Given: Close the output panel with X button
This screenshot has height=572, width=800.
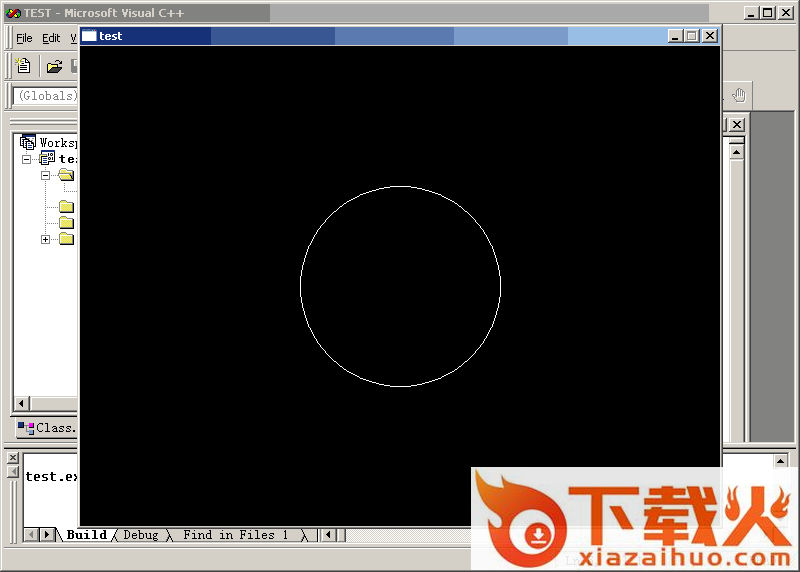Looking at the screenshot, I should coord(13,458).
